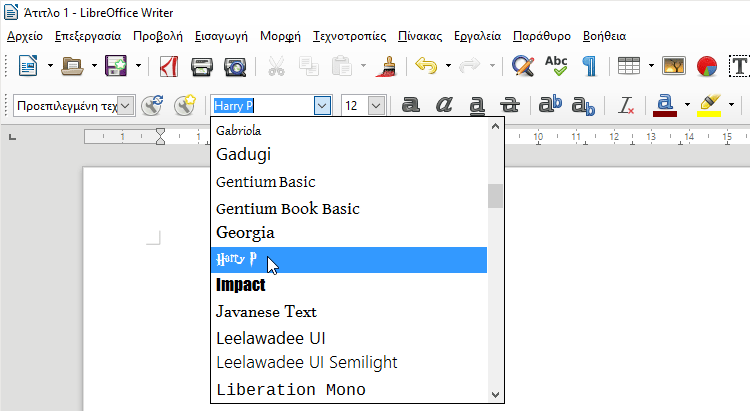Screen dimensions: 750x411
Task: Open the Εργαλεία menu
Action: [477, 36]
